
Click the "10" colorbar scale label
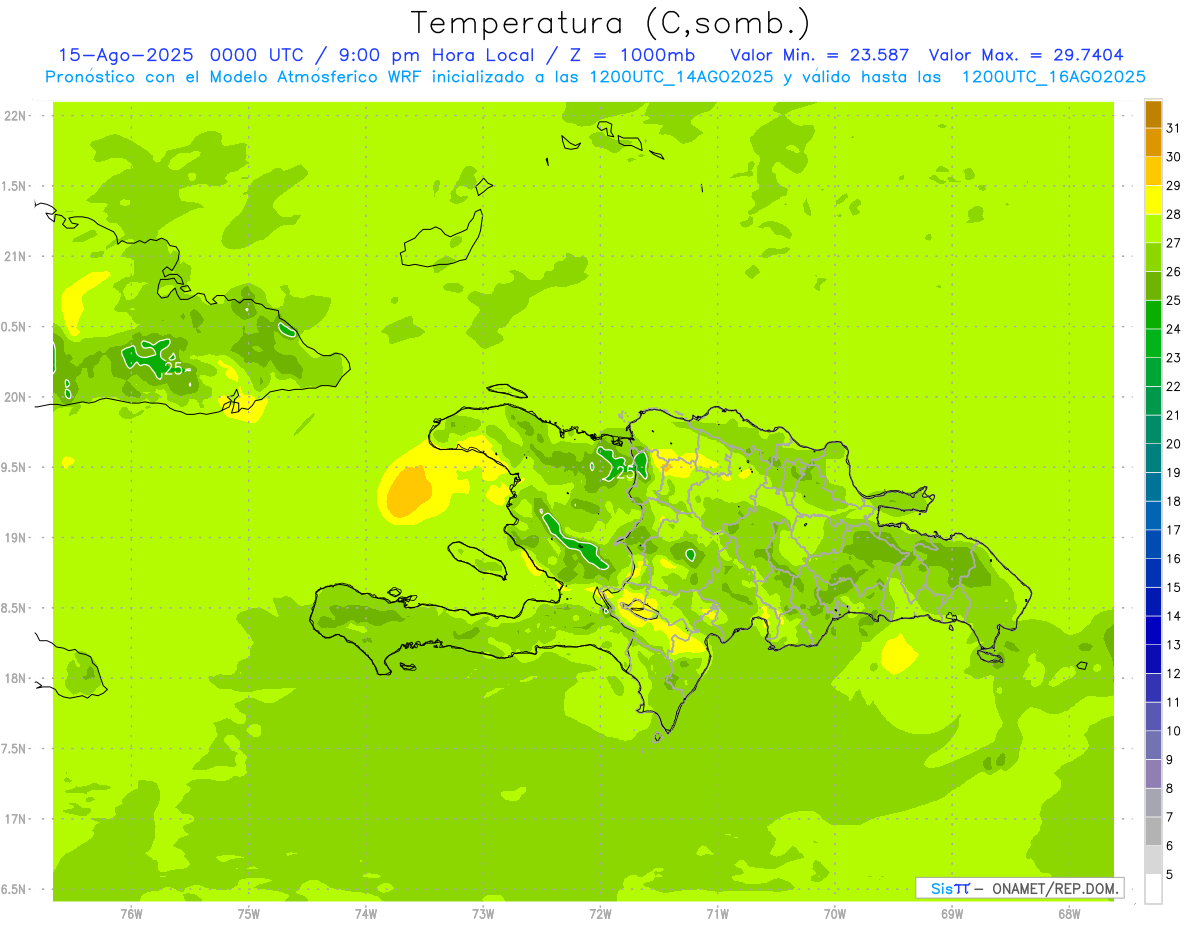click(x=1174, y=731)
